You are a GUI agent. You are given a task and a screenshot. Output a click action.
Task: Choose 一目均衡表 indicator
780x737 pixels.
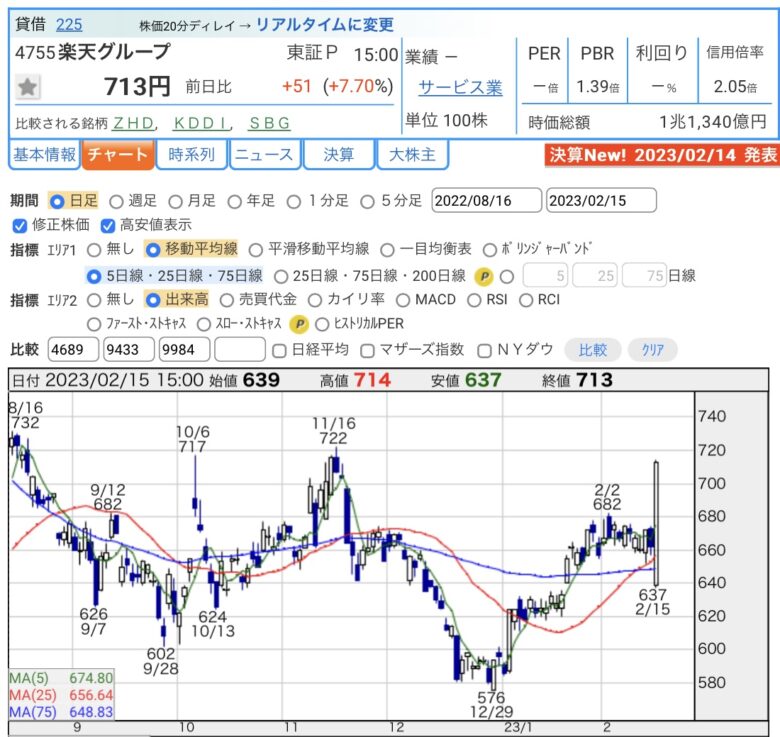[387, 250]
